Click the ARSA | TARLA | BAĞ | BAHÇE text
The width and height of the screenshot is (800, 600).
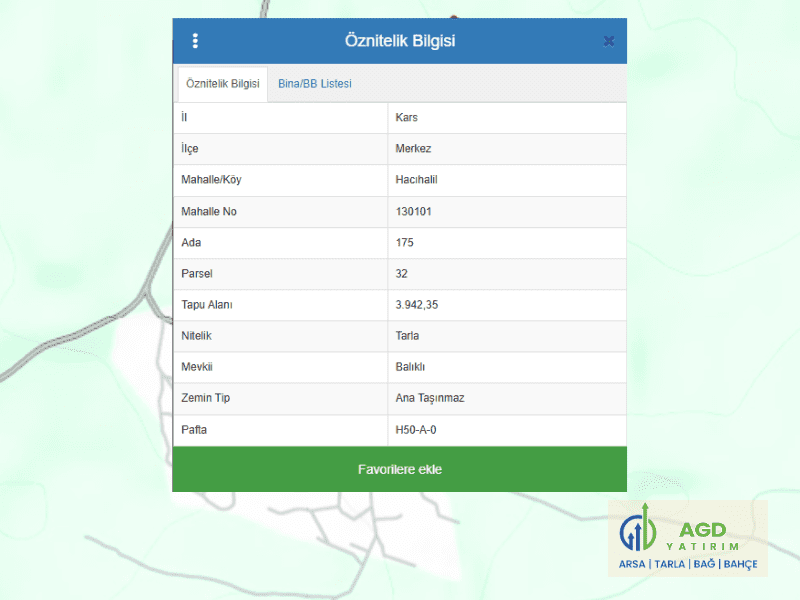point(688,564)
